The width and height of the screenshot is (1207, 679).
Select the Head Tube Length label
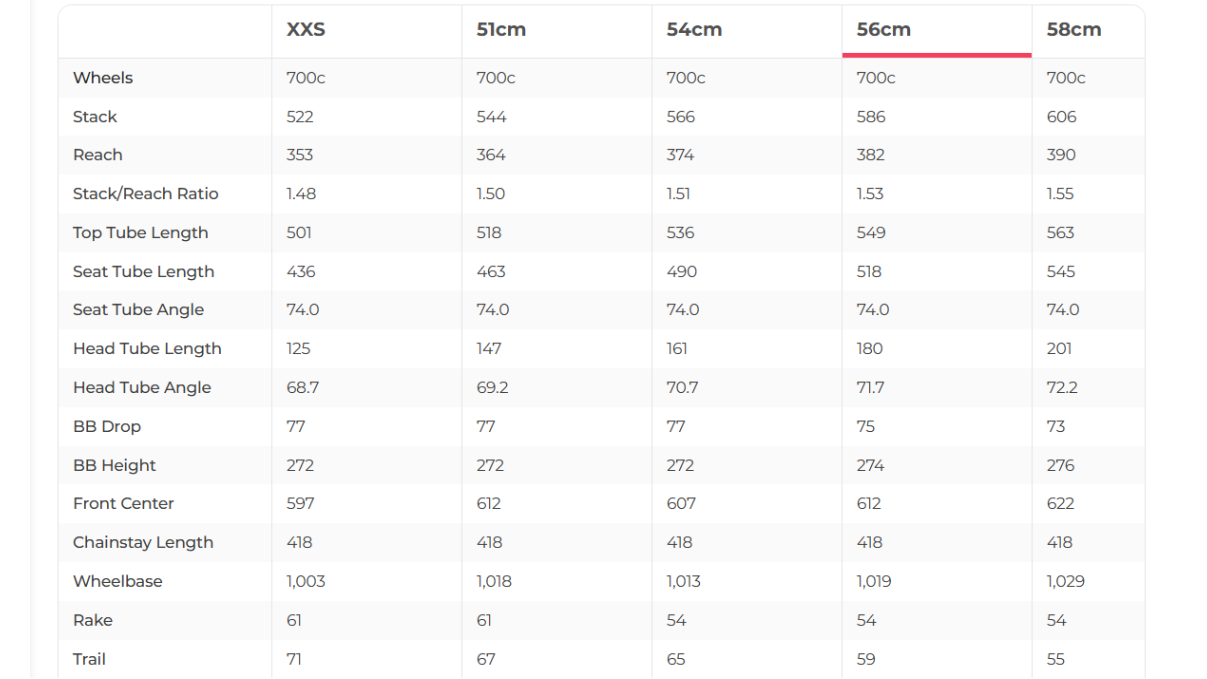pyautogui.click(x=147, y=349)
